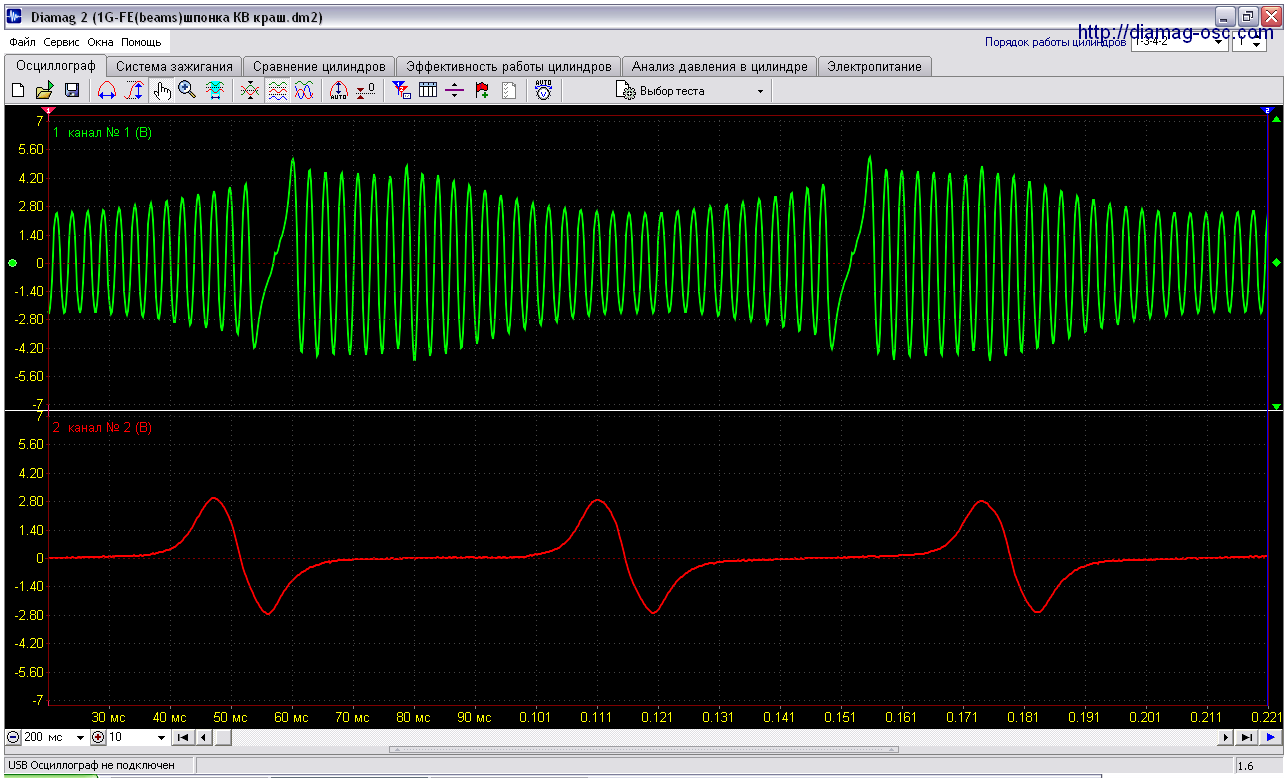1288x778 pixels.
Task: Click the auto scale gauge icon
Action: pyautogui.click(x=338, y=91)
